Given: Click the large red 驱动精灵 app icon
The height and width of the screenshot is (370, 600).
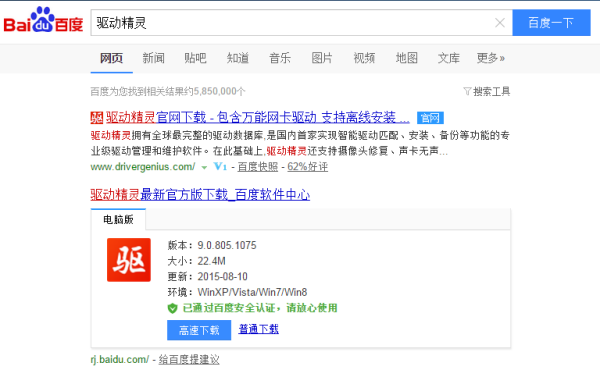Looking at the screenshot, I should coord(129,260).
